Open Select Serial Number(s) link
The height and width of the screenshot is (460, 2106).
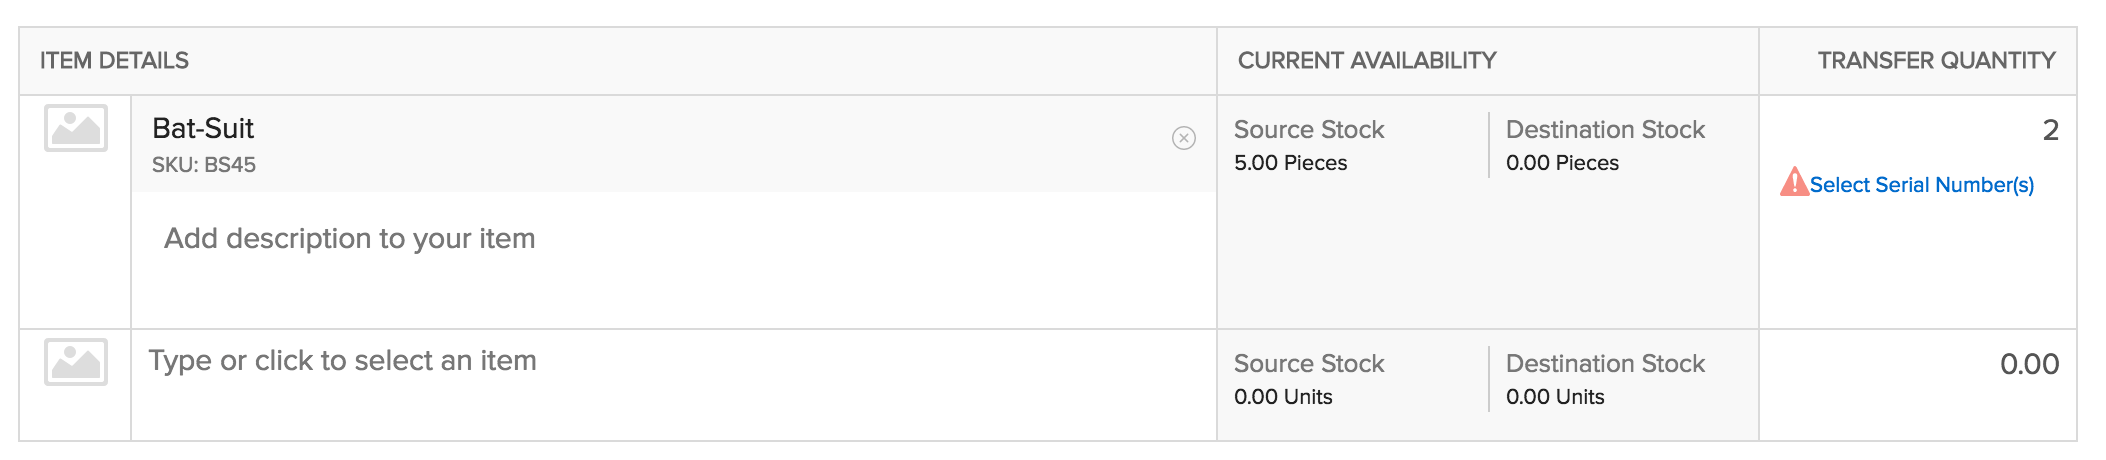click(x=1922, y=185)
